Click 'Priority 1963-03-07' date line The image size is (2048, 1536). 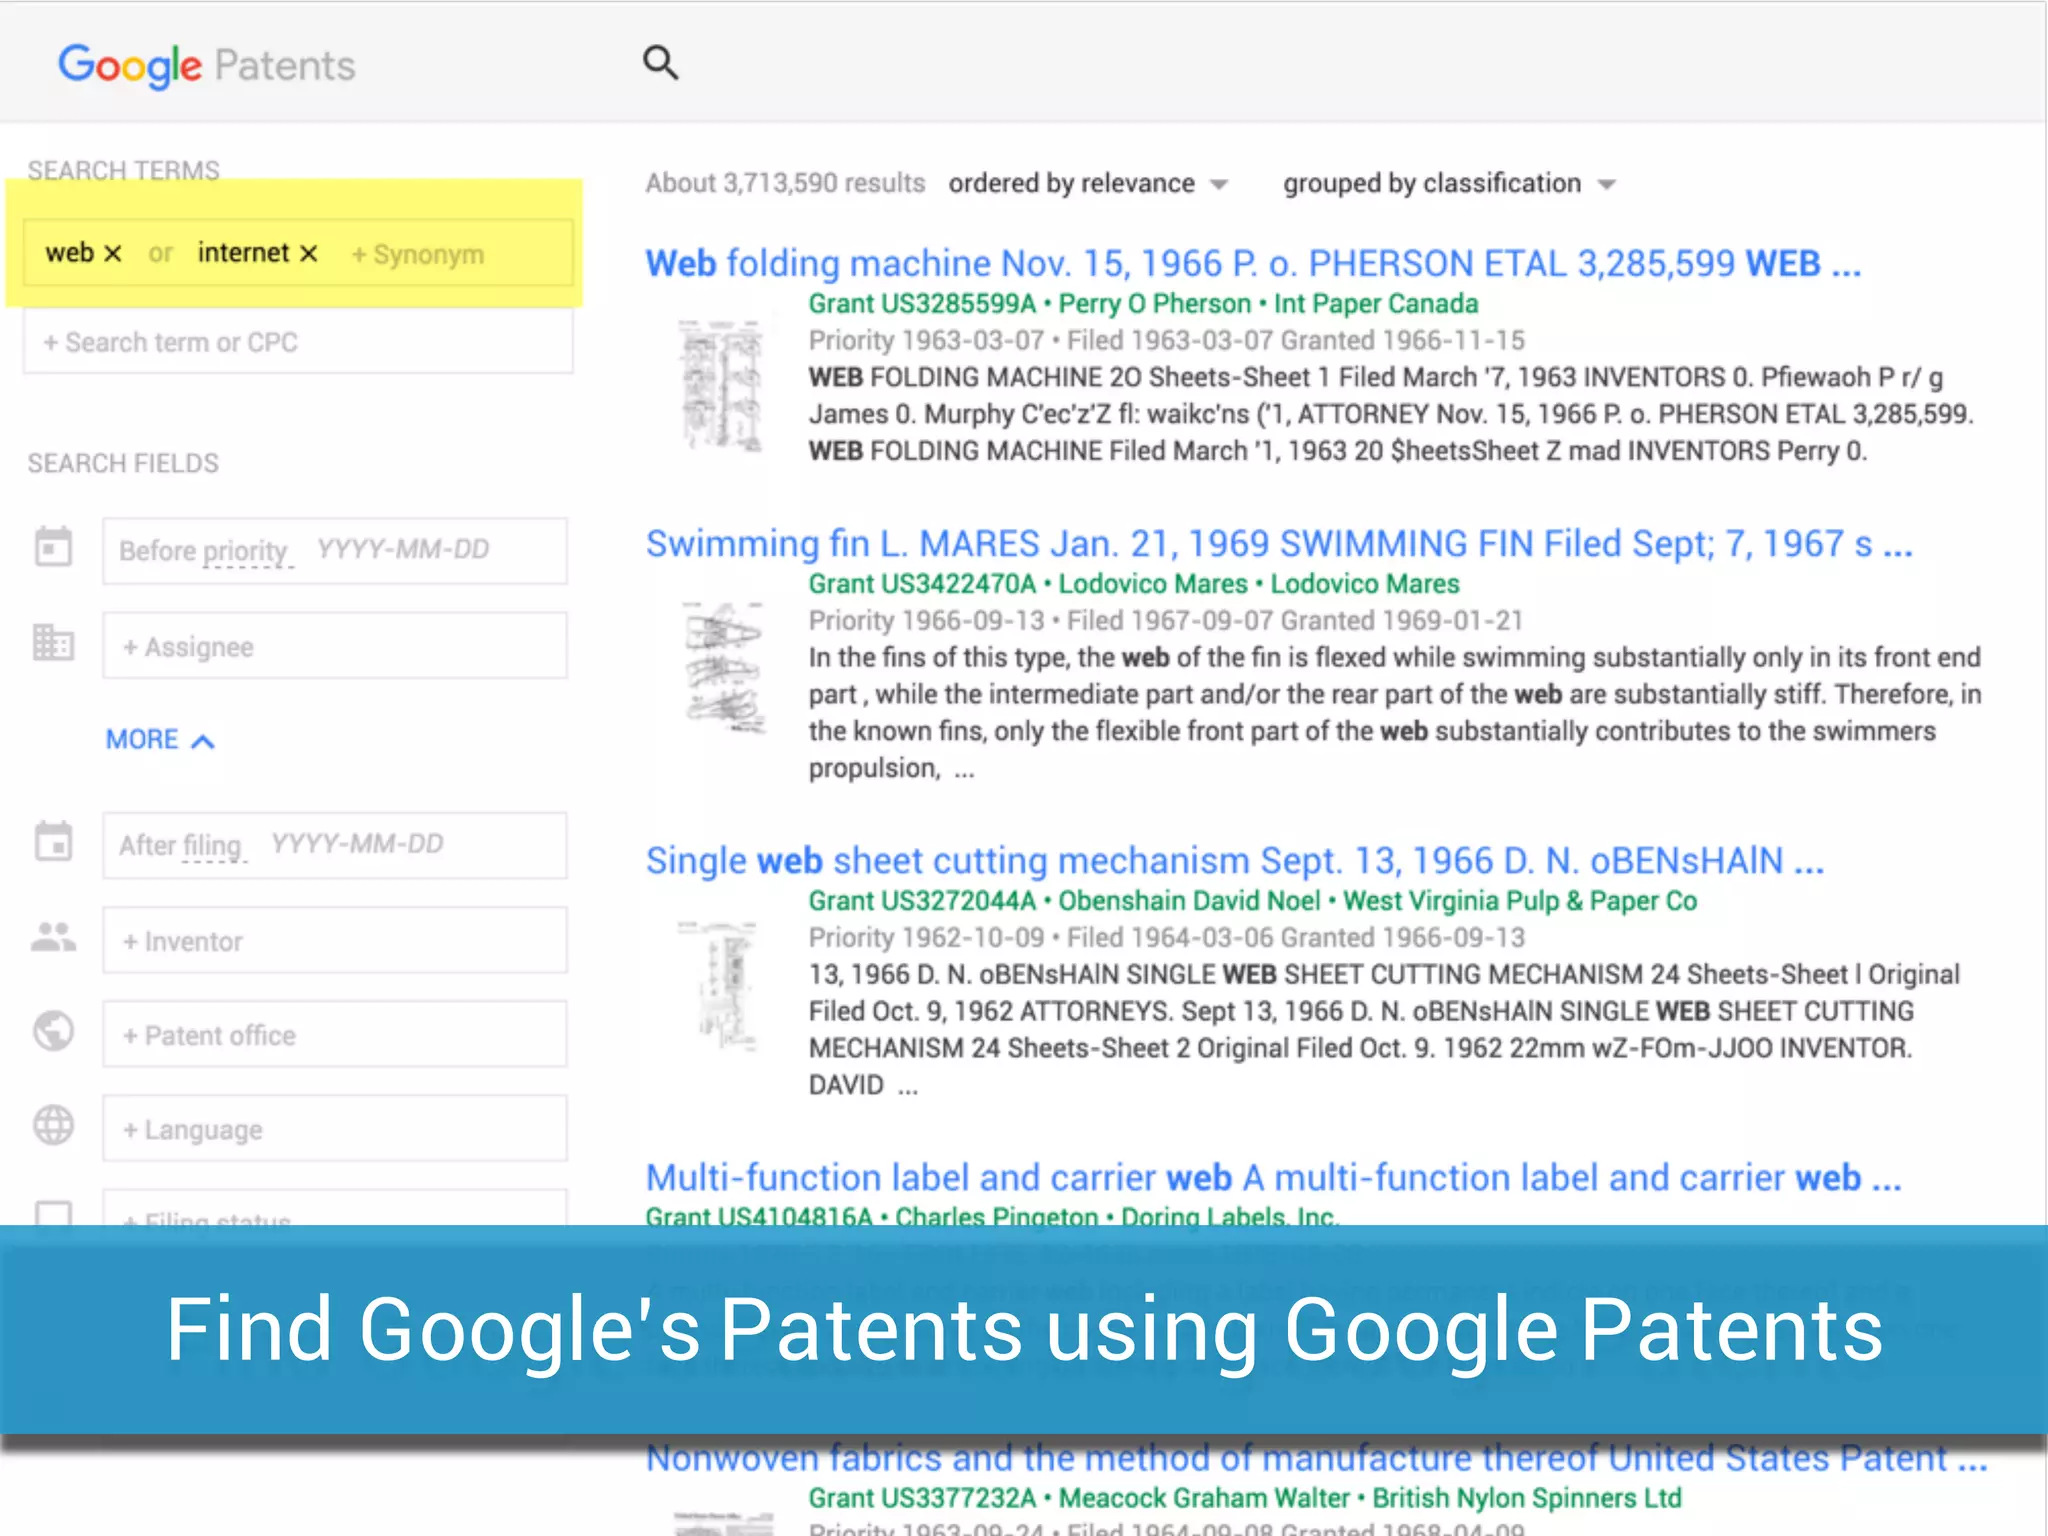click(1167, 341)
